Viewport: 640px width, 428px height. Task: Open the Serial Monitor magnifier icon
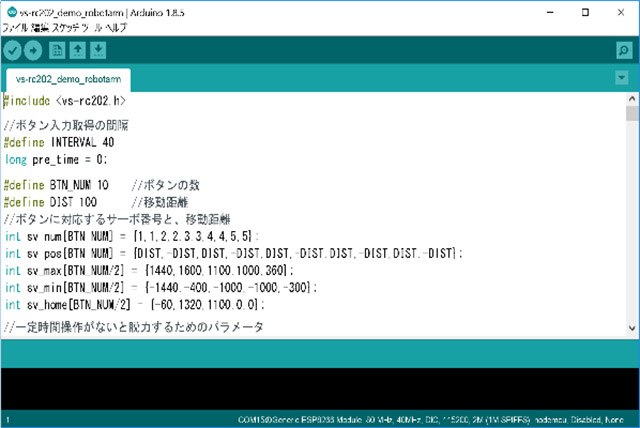(623, 50)
